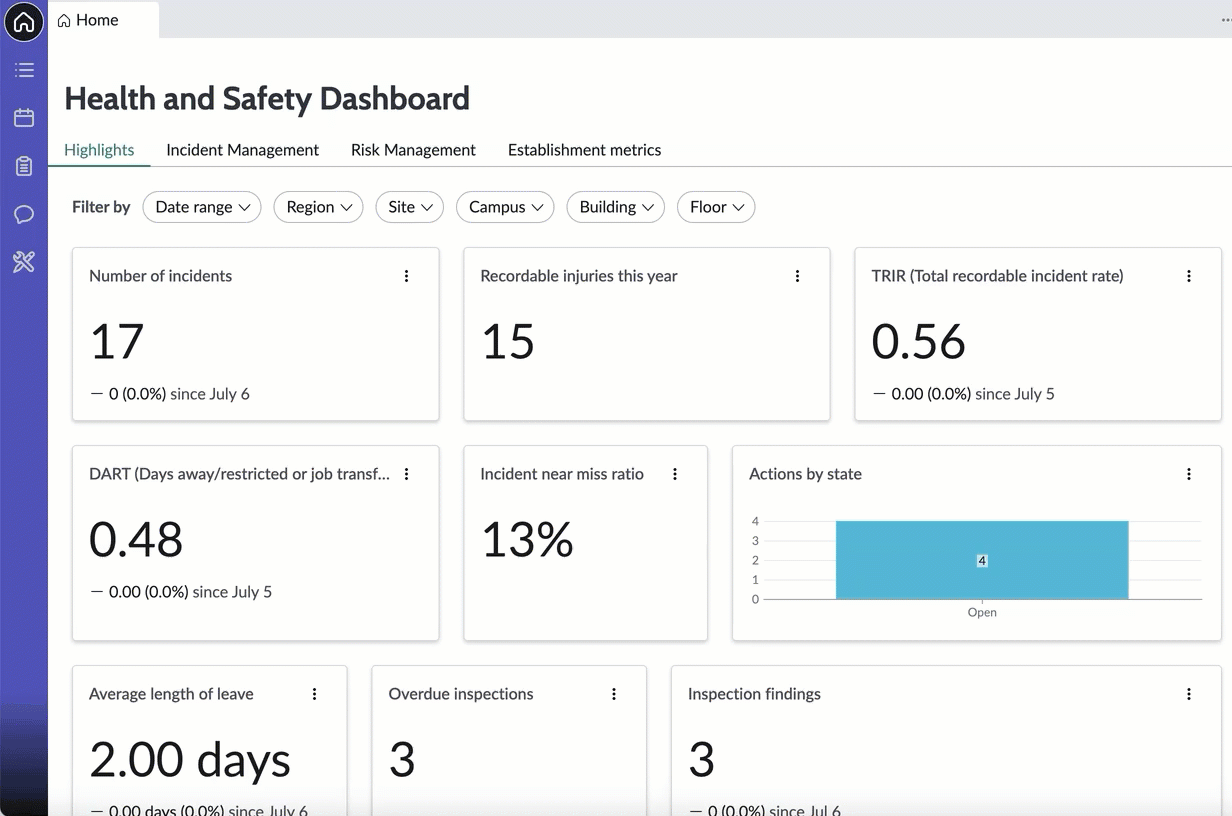Click the 0.48 DART value
Image resolution: width=1232 pixels, height=816 pixels.
coord(136,539)
